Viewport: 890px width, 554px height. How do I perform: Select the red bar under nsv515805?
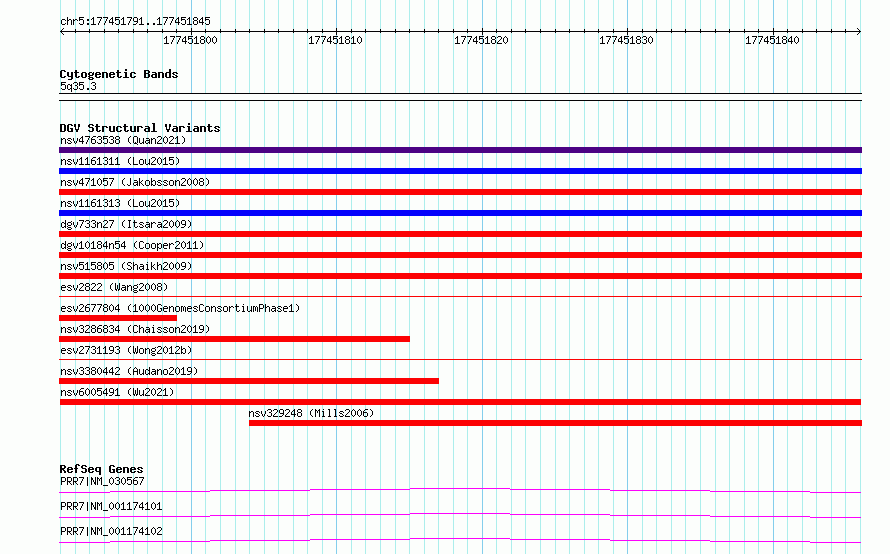point(460,276)
